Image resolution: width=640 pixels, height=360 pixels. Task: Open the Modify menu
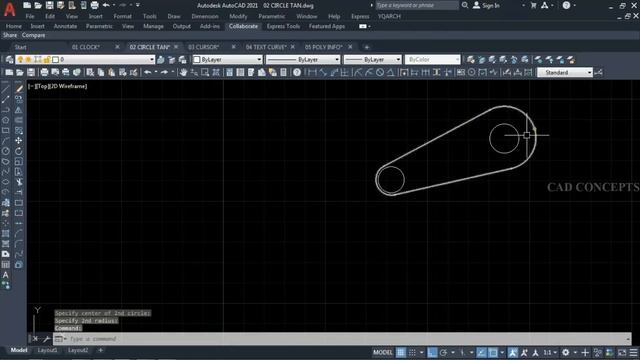click(238, 16)
